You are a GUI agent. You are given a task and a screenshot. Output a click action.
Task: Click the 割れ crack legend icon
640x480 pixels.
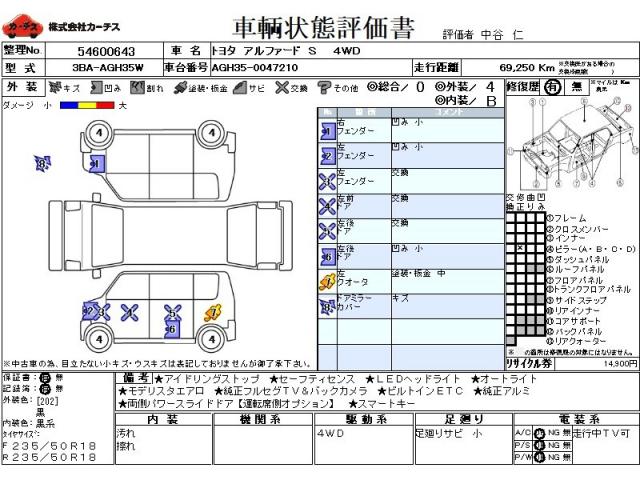point(137,87)
